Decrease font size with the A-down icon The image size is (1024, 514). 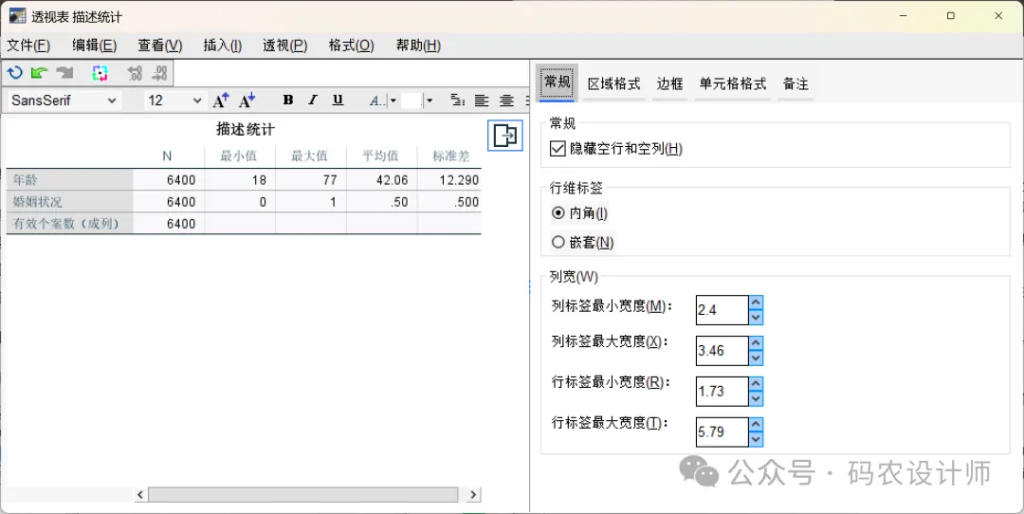point(247,100)
